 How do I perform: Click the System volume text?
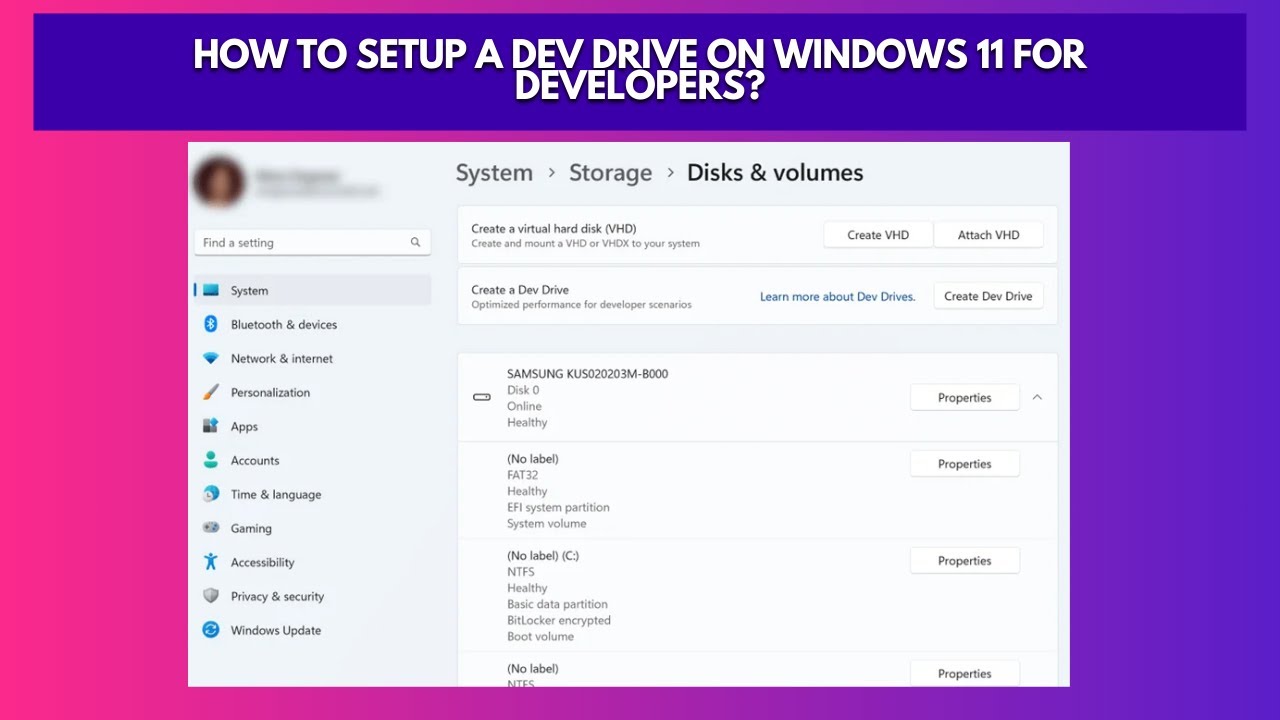pos(547,523)
